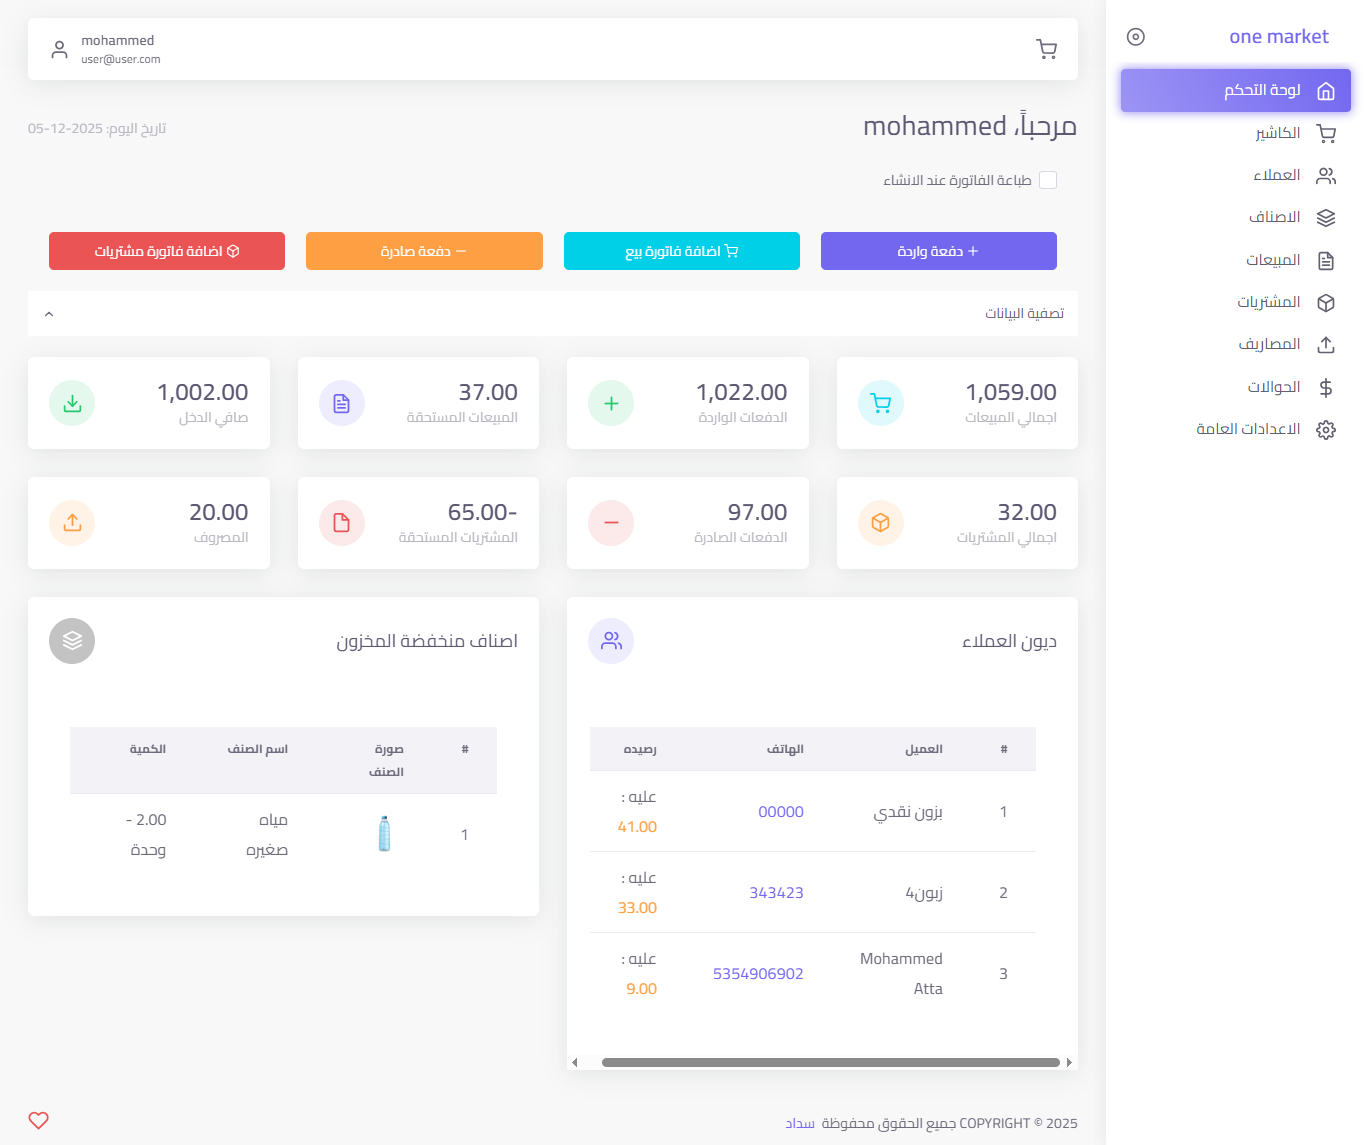Collapse the data filter panel chevron
This screenshot has height=1145, width=1366.
point(49,314)
